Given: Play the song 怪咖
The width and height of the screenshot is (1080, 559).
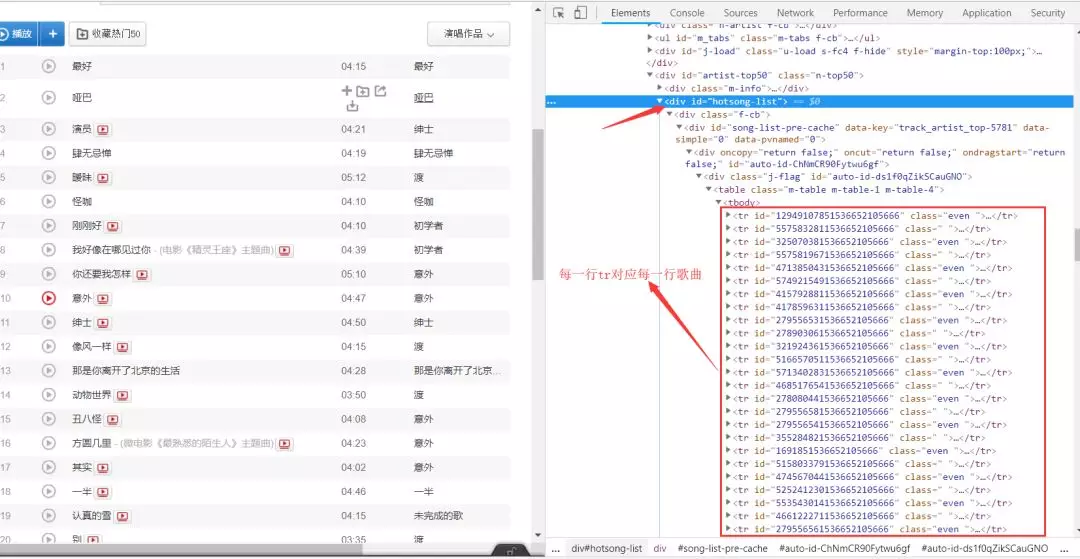Looking at the screenshot, I should pyautogui.click(x=48, y=201).
